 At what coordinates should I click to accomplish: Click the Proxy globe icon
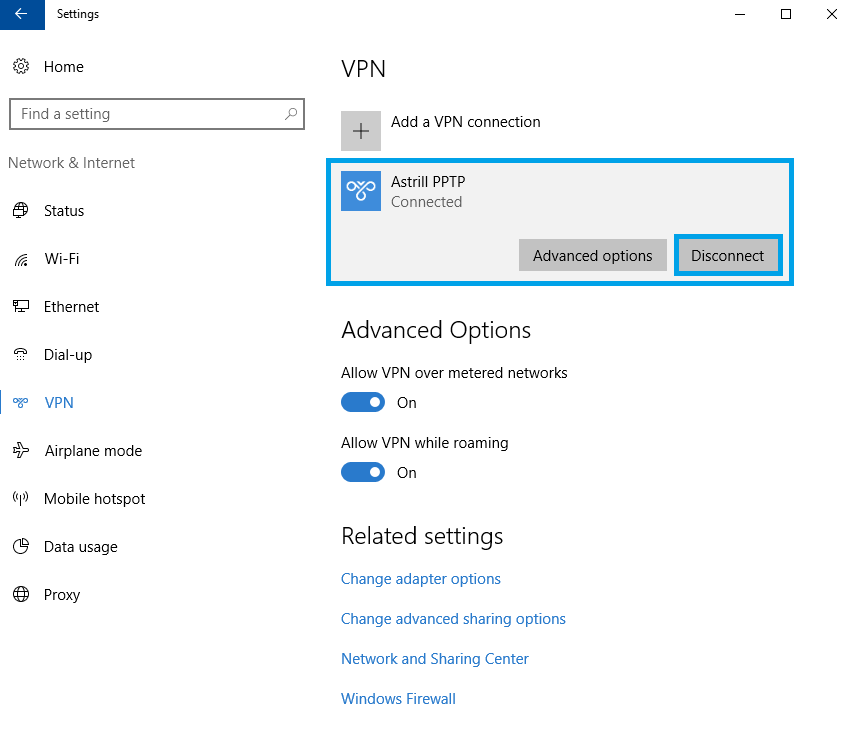(20, 595)
